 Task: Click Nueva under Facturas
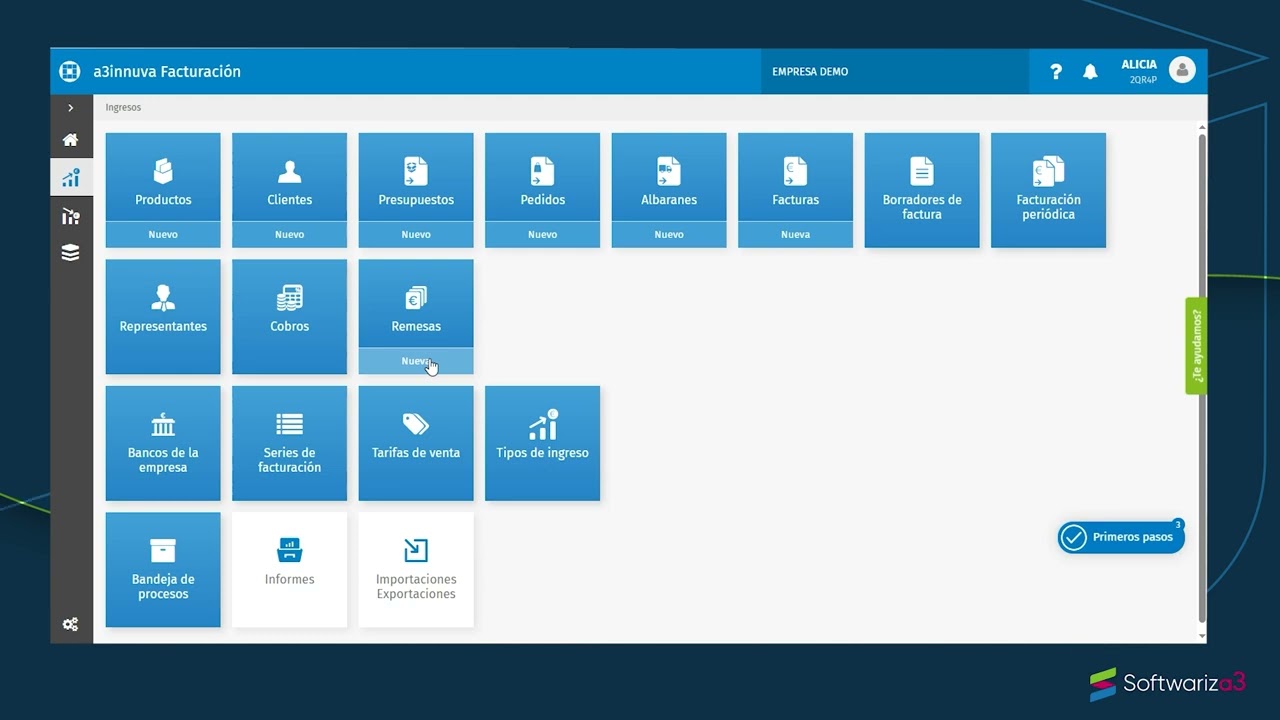pos(795,235)
